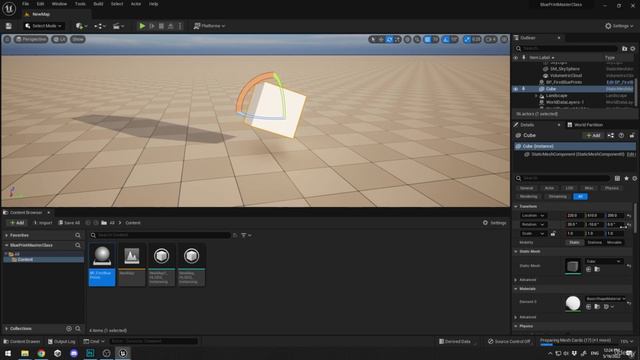The image size is (640, 360).
Task: Open the Select Mode dropdown
Action: 44,26
